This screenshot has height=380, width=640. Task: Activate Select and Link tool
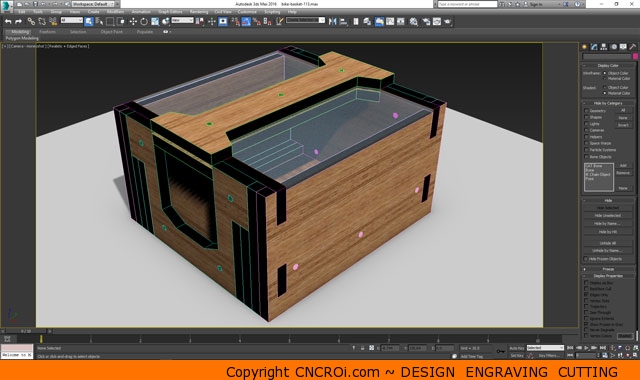coord(31,22)
